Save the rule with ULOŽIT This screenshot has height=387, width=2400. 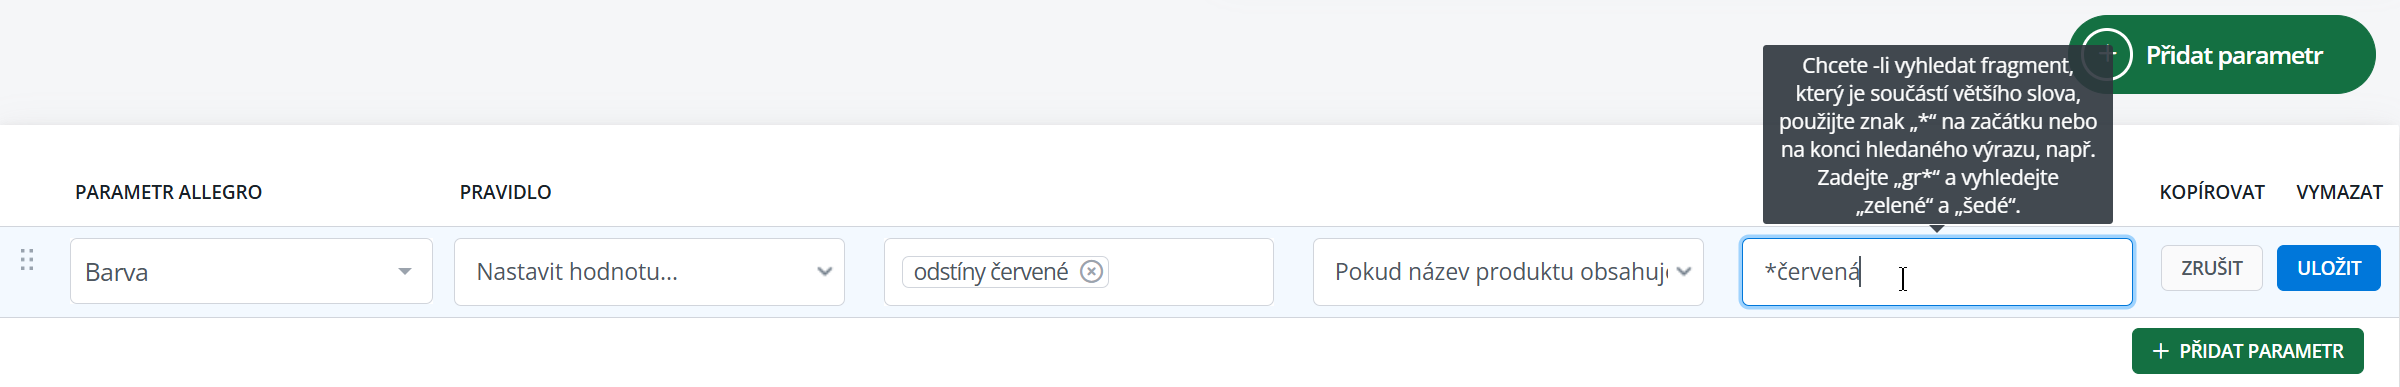2329,268
